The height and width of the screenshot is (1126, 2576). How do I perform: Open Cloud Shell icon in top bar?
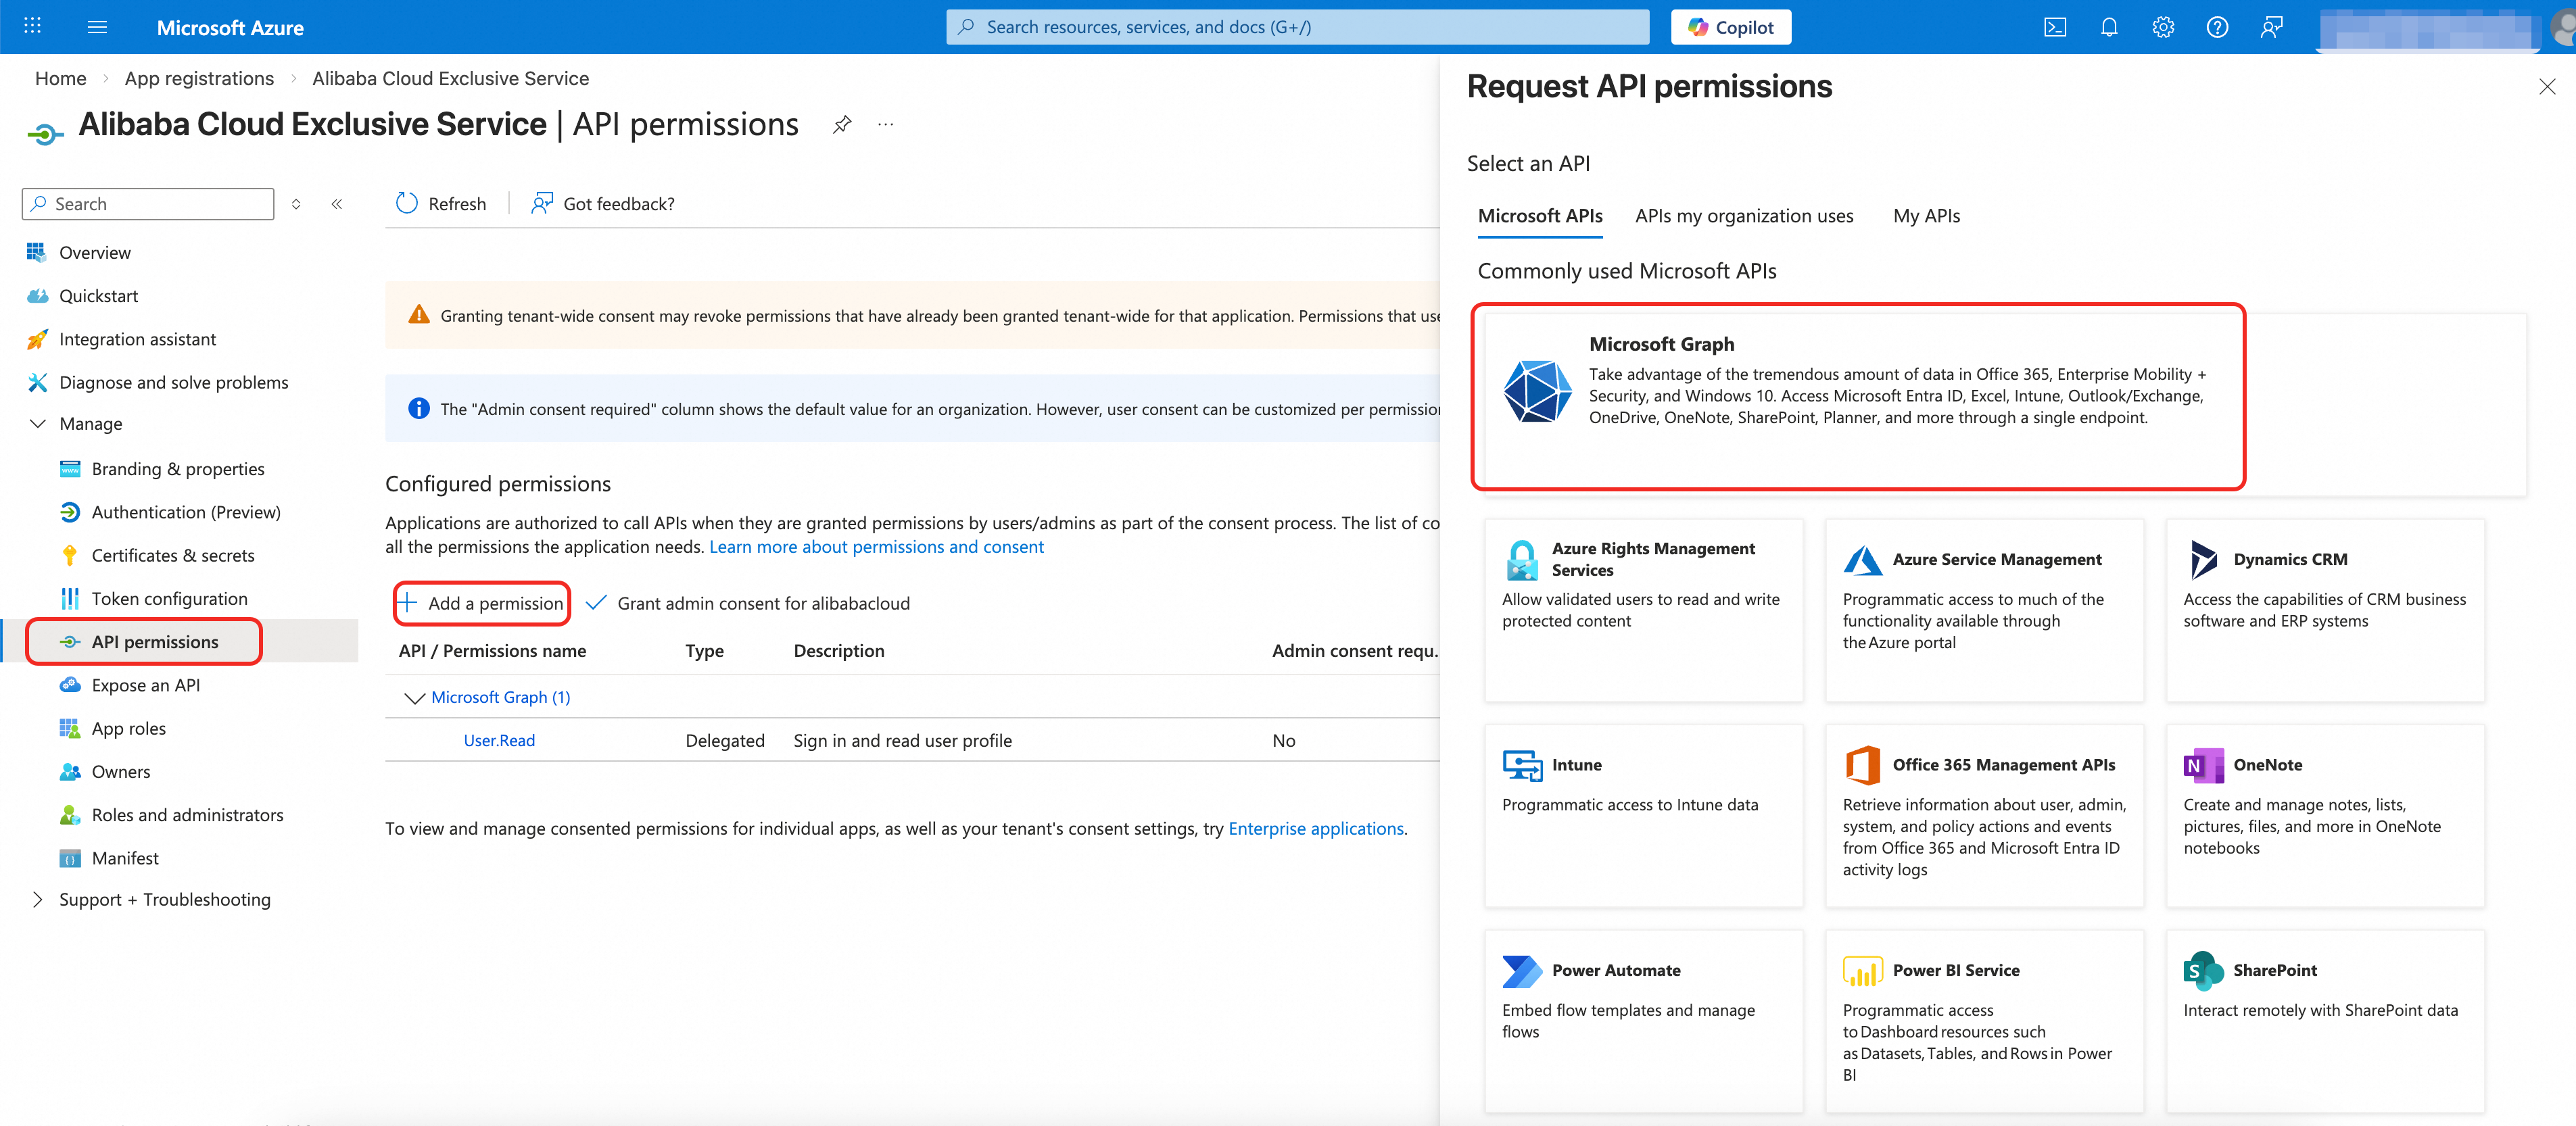[x=2054, y=27]
